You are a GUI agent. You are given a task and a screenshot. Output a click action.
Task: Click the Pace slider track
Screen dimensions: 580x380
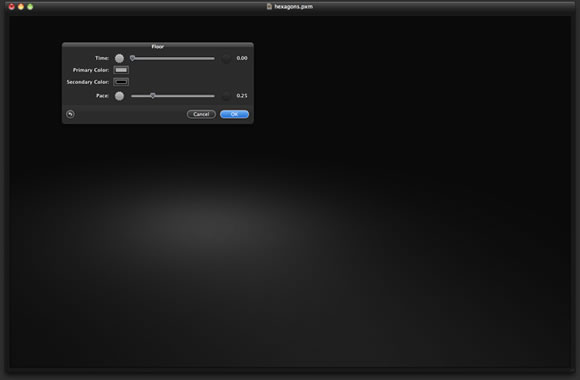[173, 96]
